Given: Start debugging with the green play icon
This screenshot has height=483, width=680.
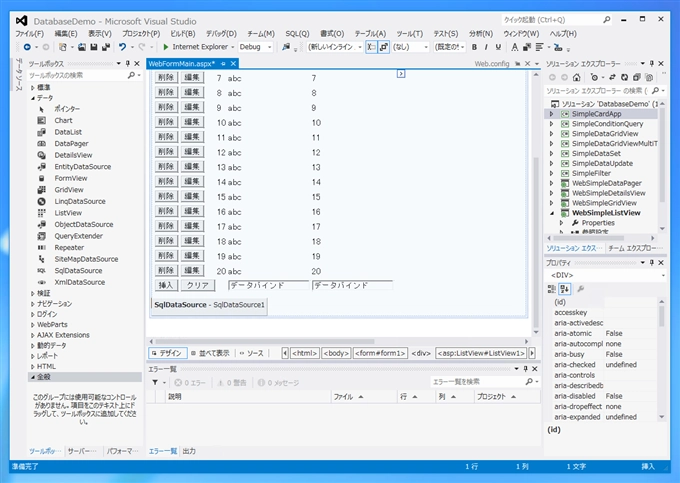Looking at the screenshot, I should click(166, 47).
